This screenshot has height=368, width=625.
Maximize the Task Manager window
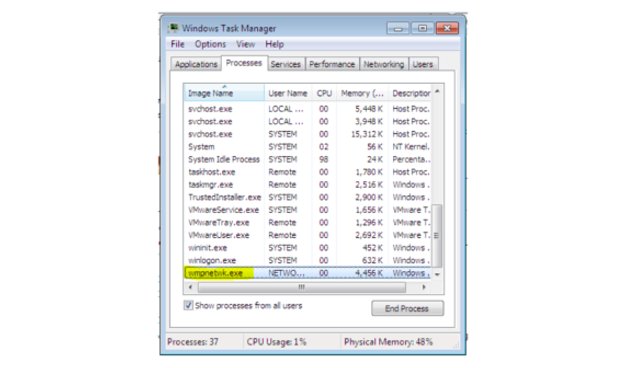coord(422,28)
